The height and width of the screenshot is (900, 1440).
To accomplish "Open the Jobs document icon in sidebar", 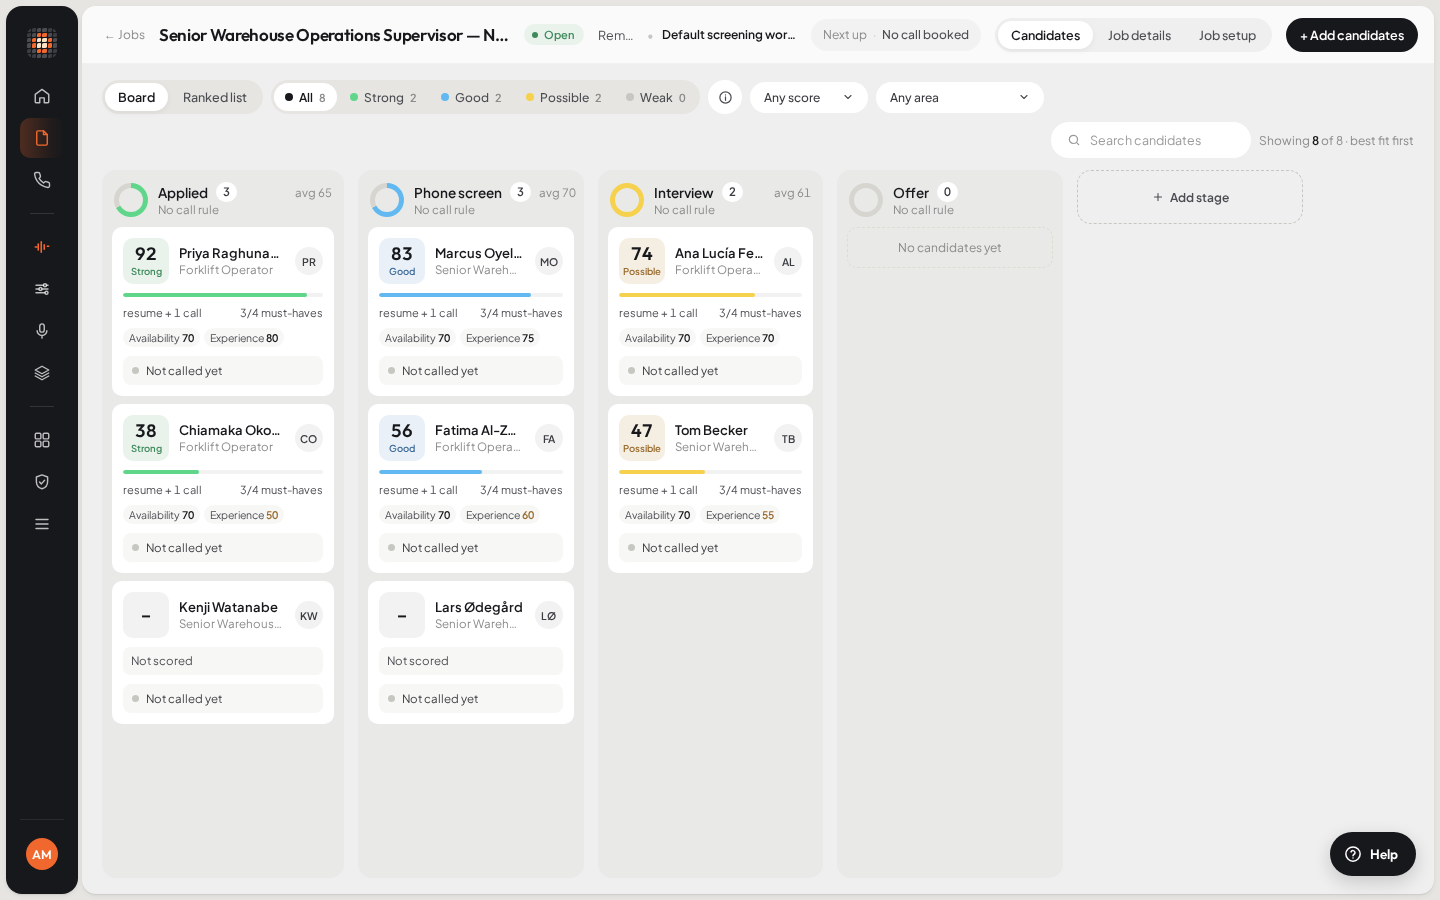I will point(42,138).
